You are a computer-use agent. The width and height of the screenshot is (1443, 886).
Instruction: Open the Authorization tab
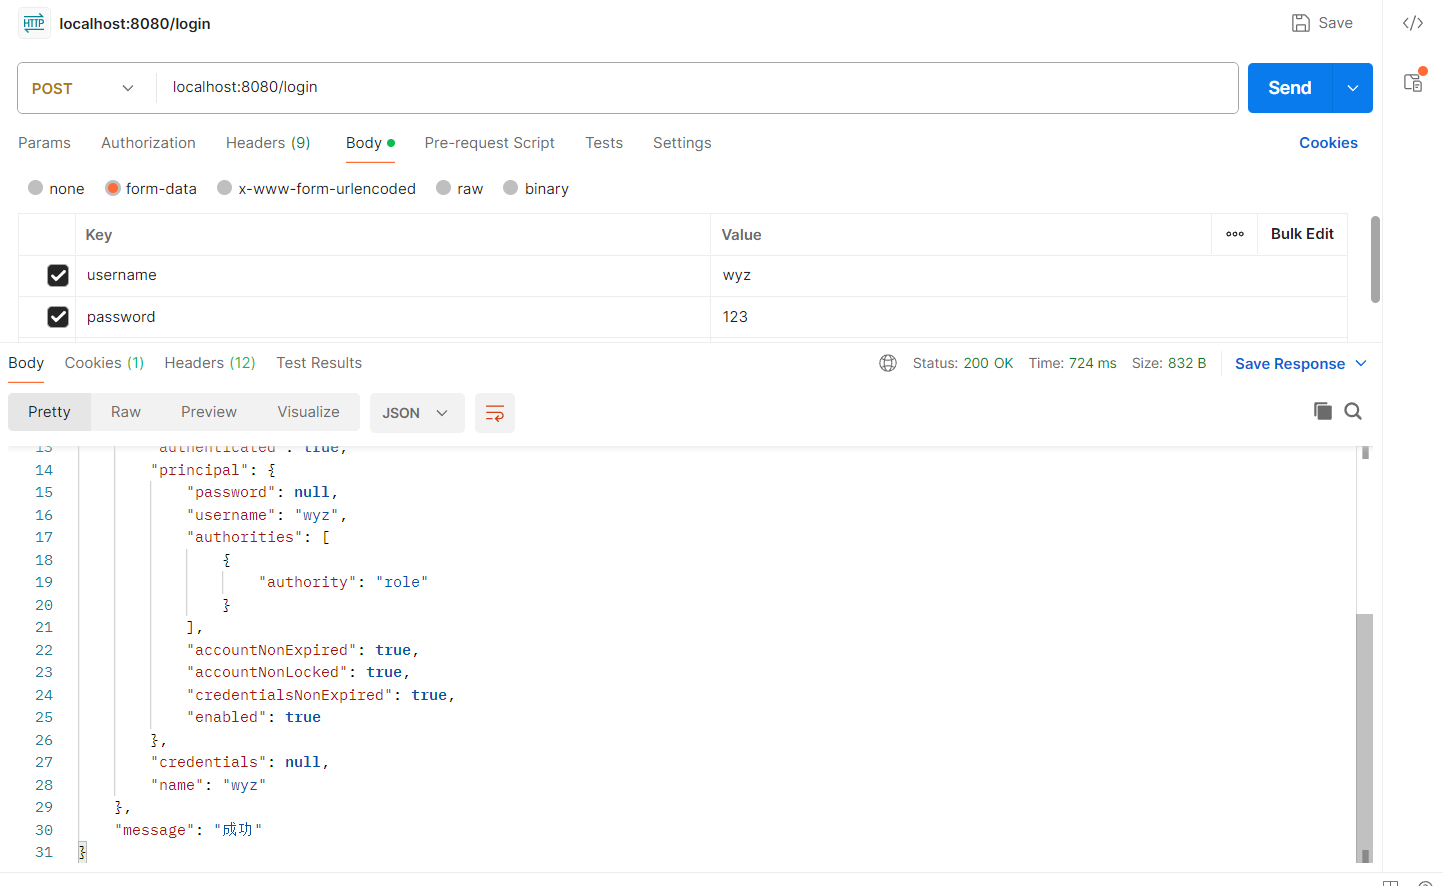coord(148,143)
